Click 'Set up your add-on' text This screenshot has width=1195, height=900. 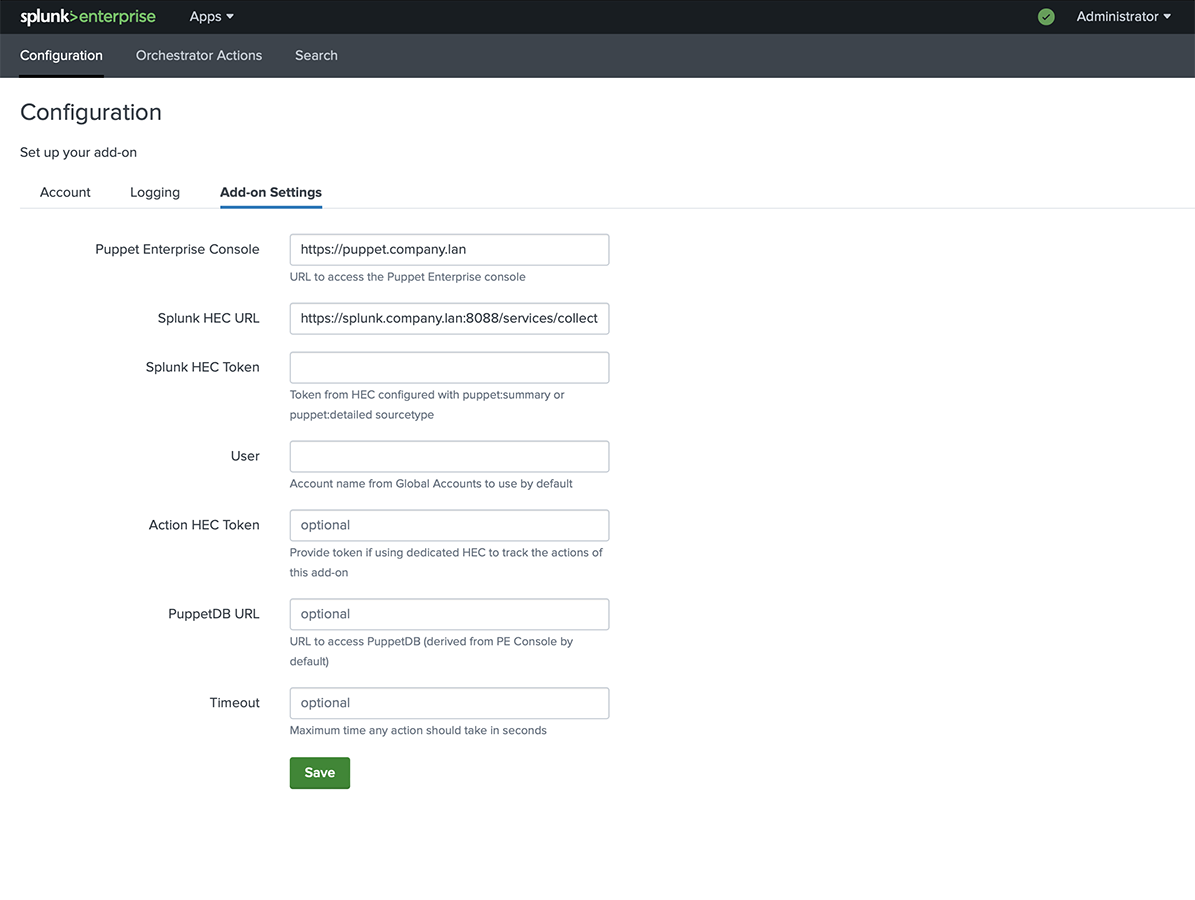tap(78, 152)
